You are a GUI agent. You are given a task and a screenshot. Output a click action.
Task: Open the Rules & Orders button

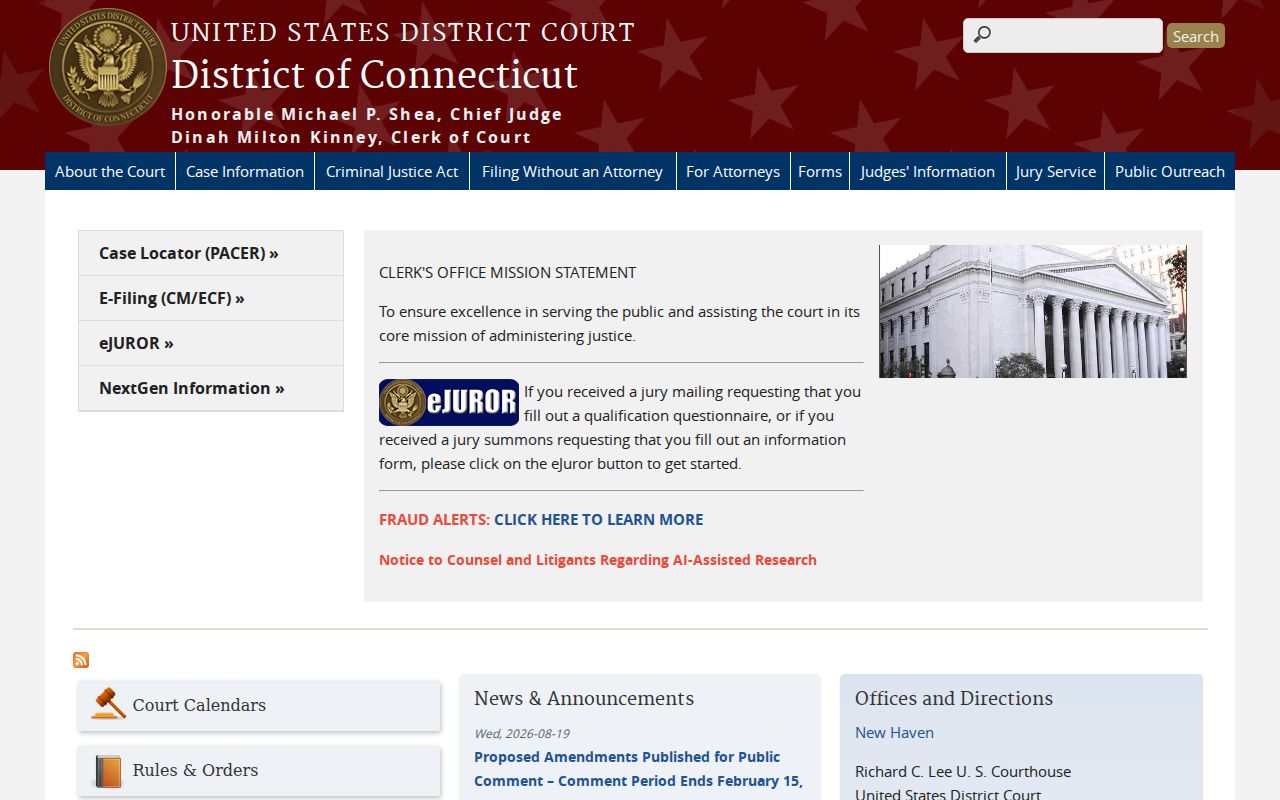(x=259, y=771)
